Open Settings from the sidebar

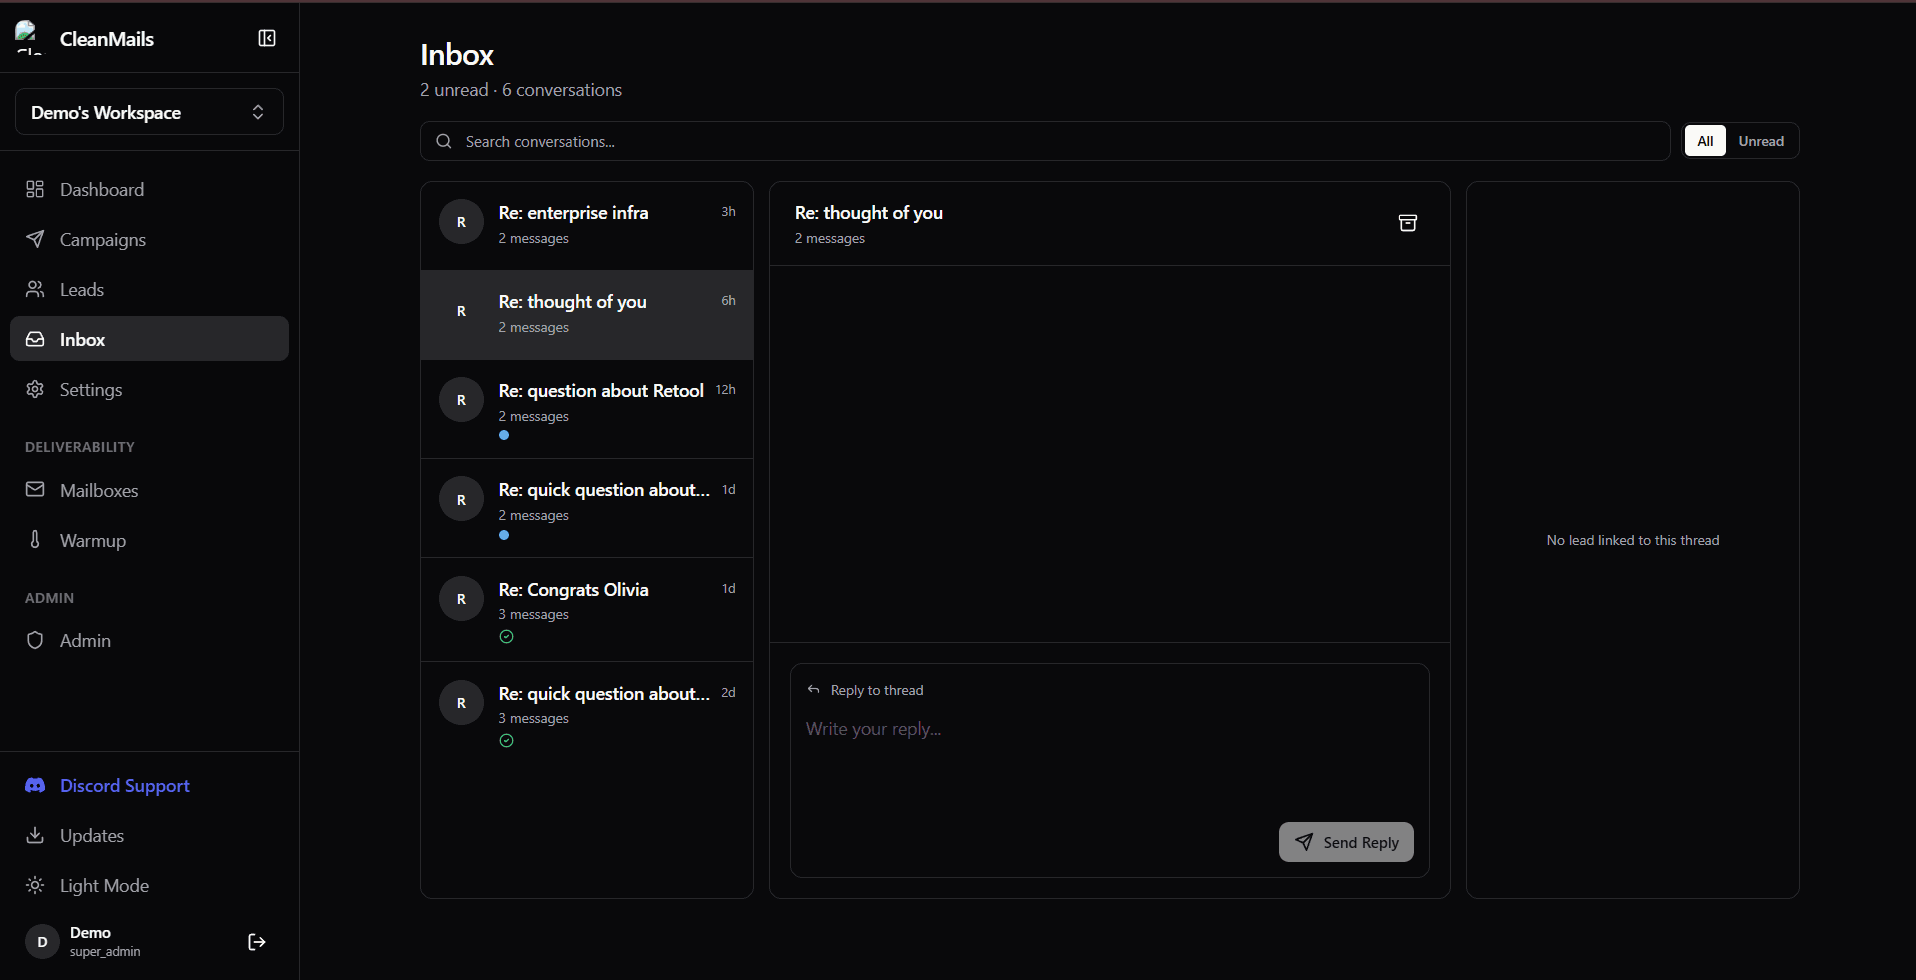point(149,390)
